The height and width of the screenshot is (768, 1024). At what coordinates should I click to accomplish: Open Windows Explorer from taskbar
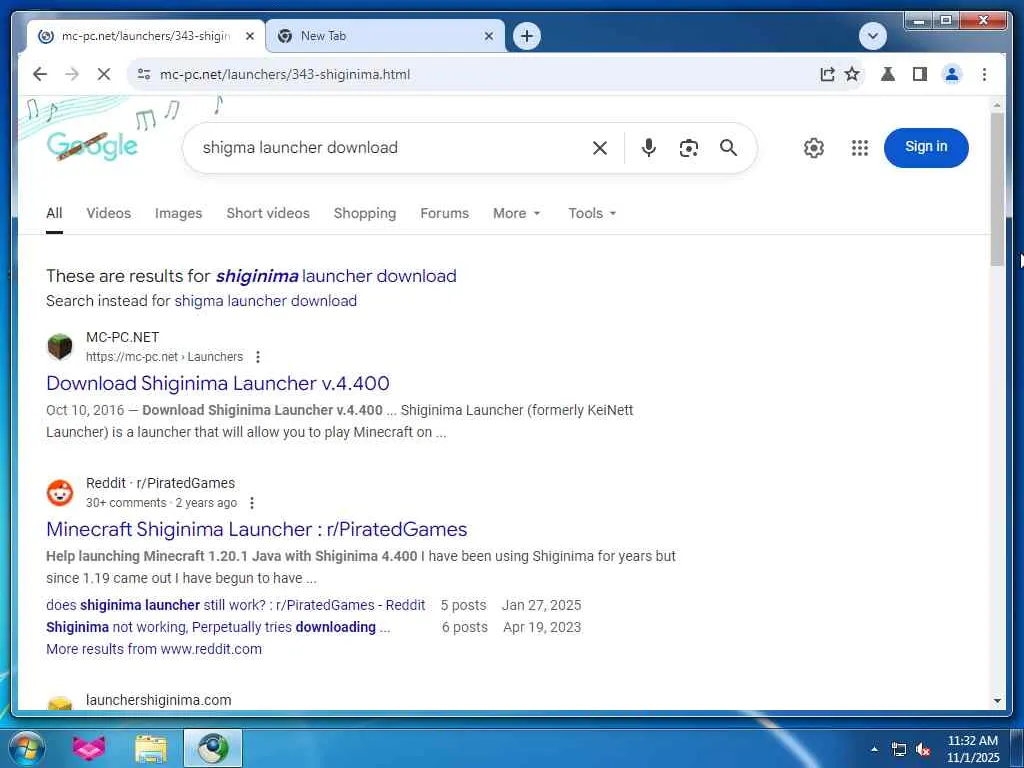[x=150, y=748]
